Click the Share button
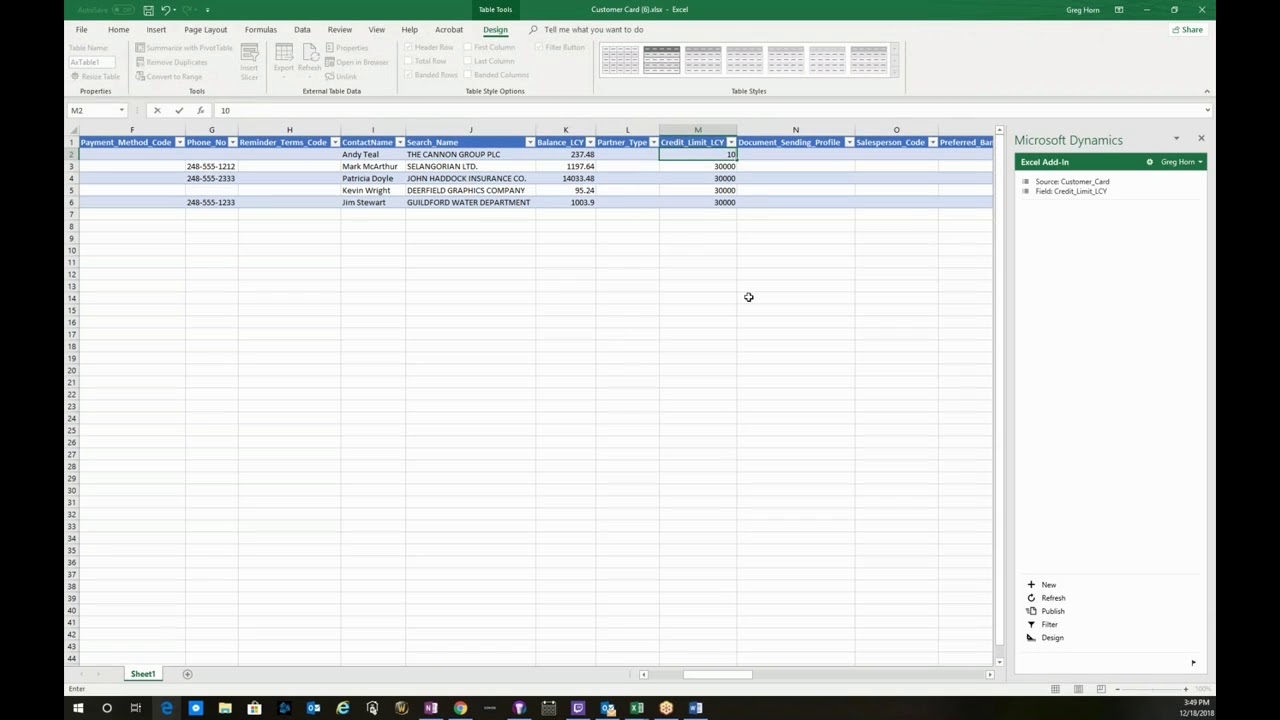 [x=1188, y=29]
